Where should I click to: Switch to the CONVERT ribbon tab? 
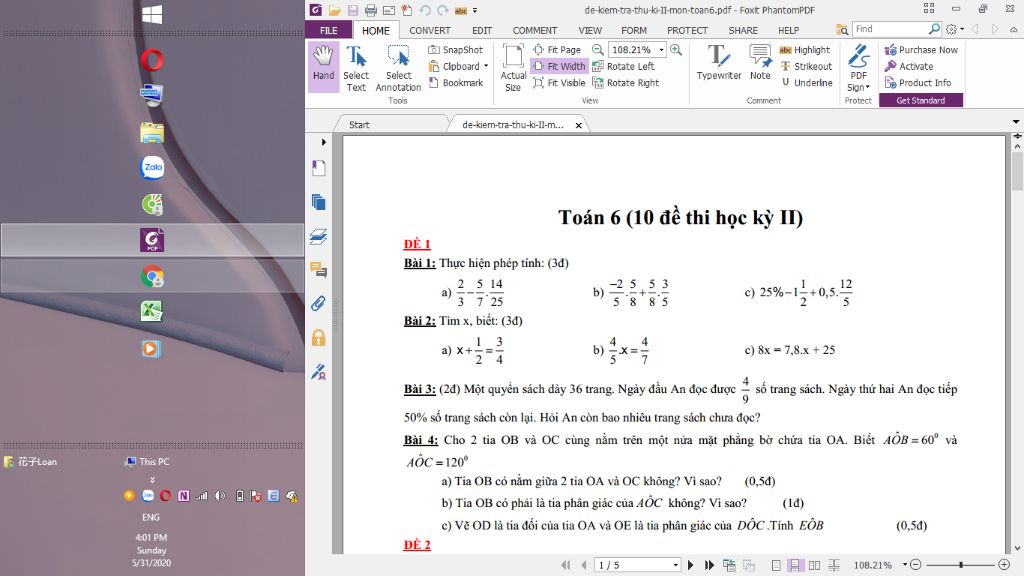pyautogui.click(x=430, y=30)
